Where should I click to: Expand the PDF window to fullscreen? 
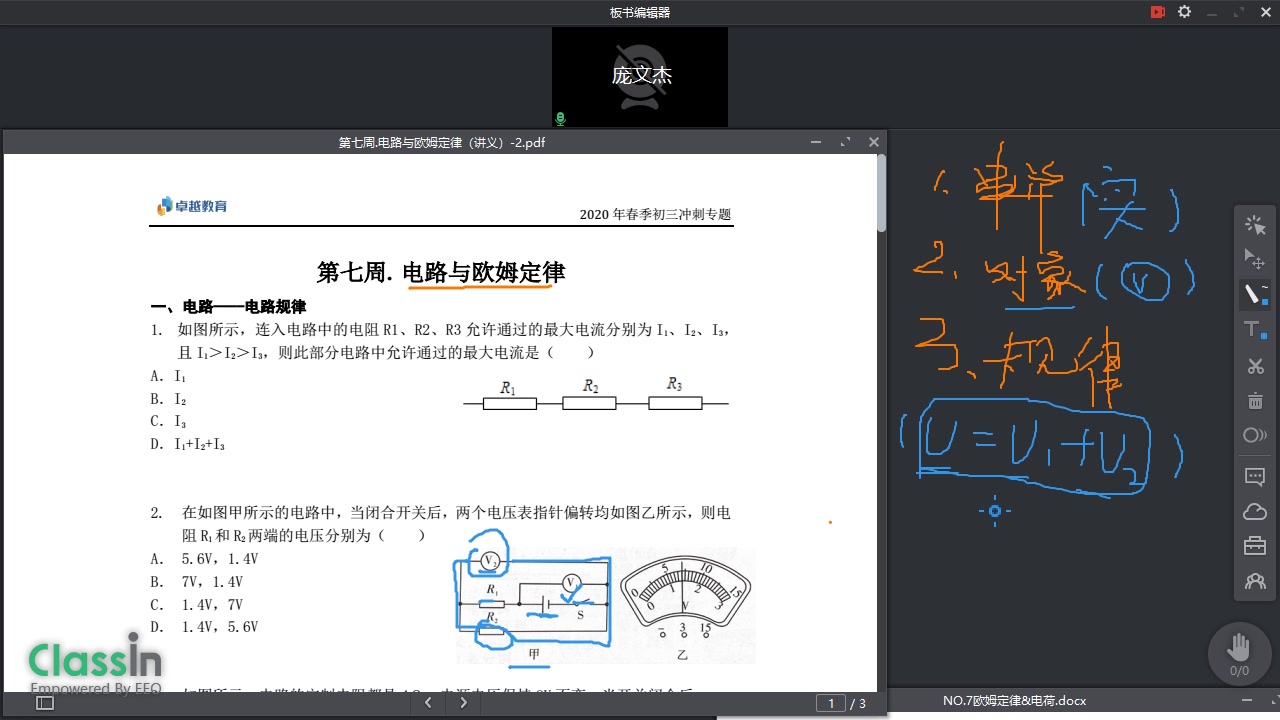(845, 141)
